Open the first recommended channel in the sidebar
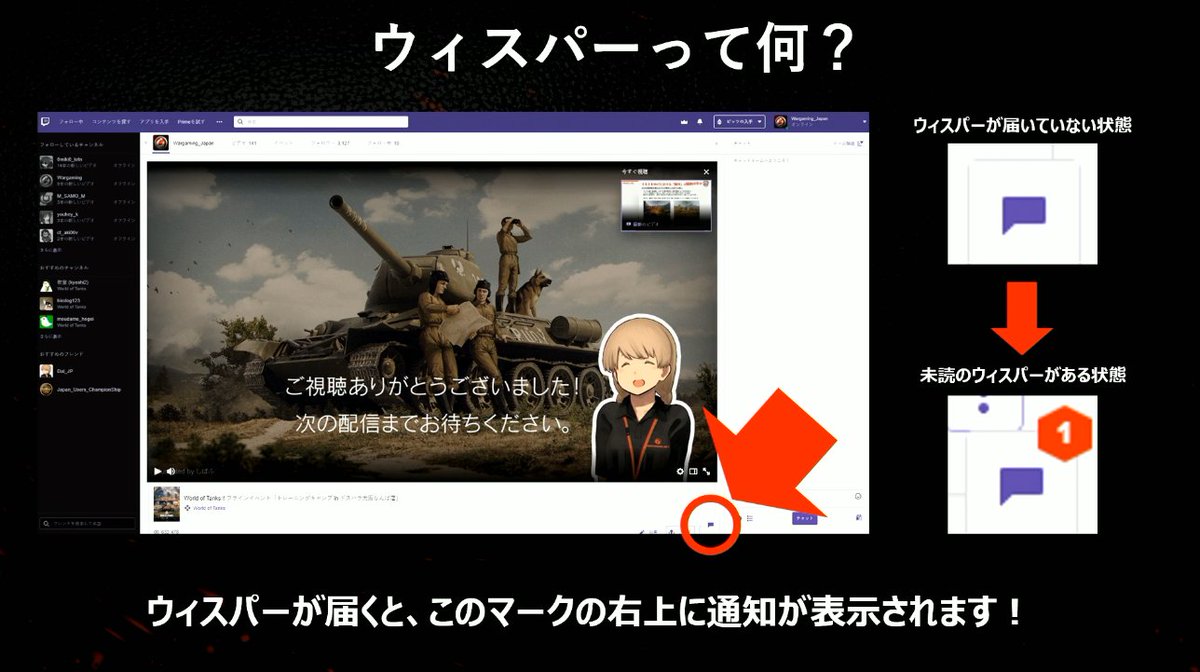 (88, 285)
